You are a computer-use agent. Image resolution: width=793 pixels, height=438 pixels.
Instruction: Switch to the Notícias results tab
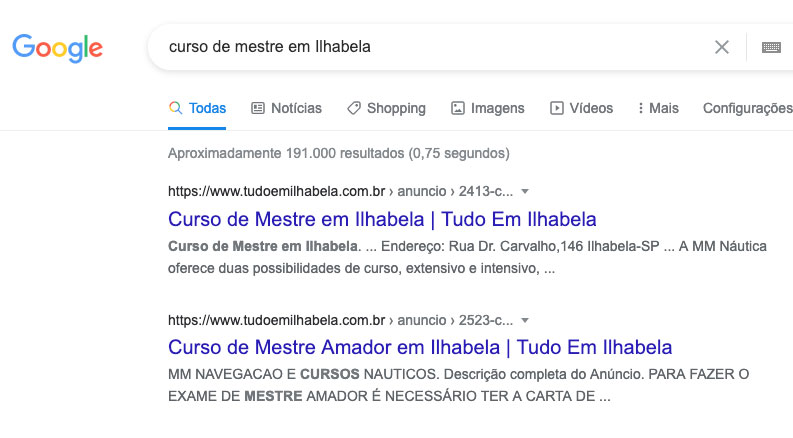coord(286,108)
